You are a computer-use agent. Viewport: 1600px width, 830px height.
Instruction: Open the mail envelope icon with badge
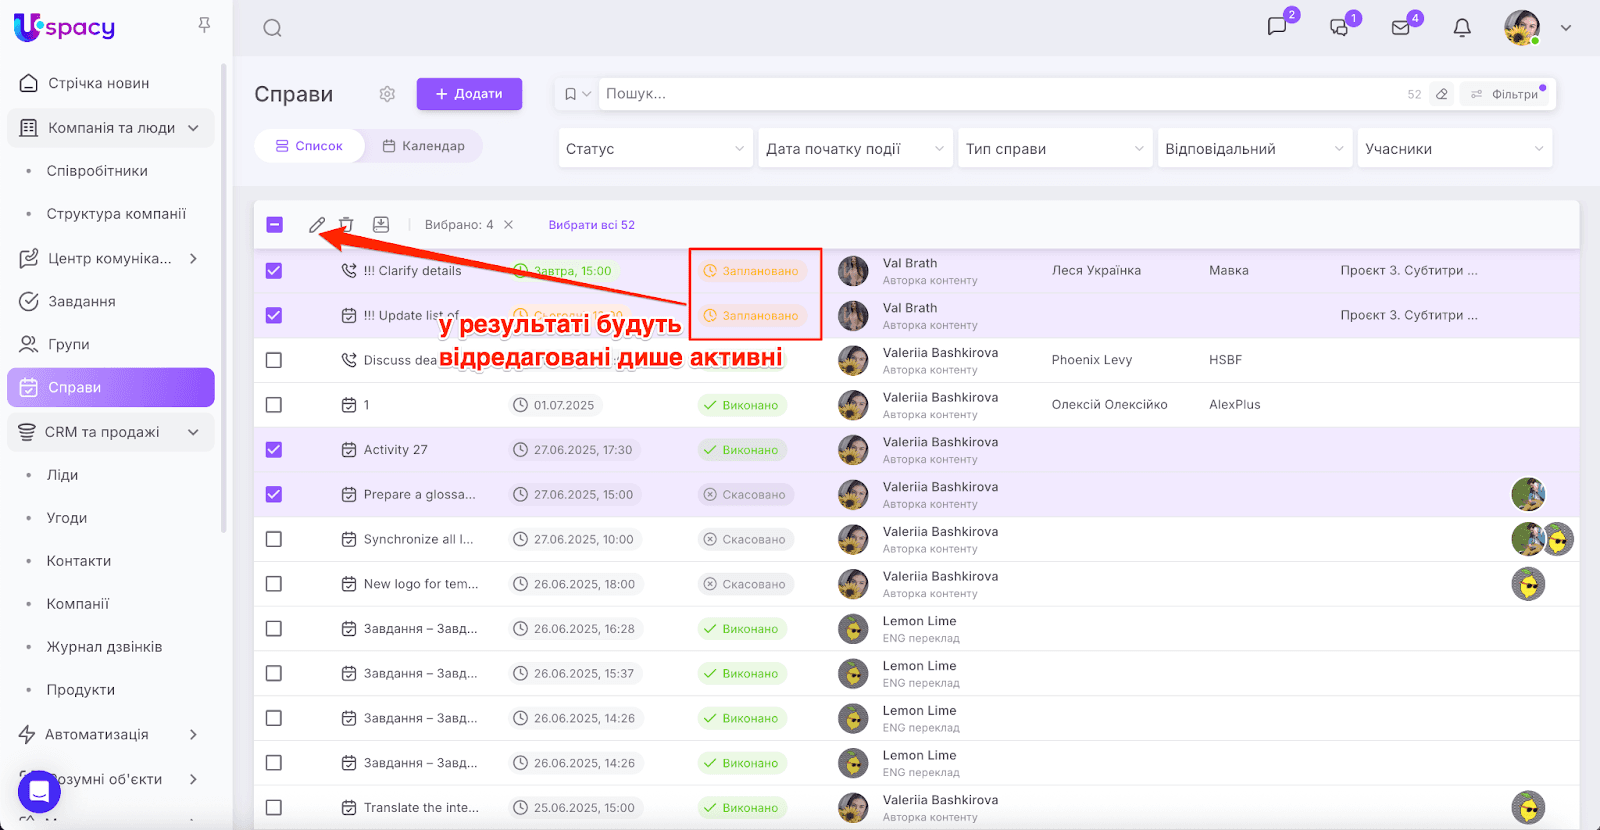coord(1401,28)
